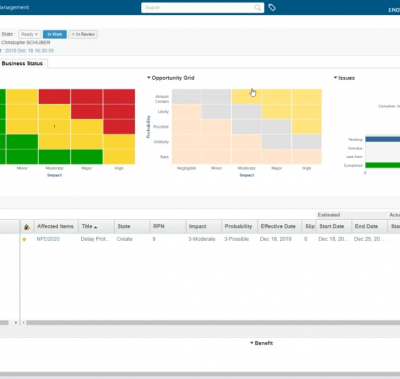400x379 pixels.
Task: Collapse the Benefit section
Action: point(252,343)
